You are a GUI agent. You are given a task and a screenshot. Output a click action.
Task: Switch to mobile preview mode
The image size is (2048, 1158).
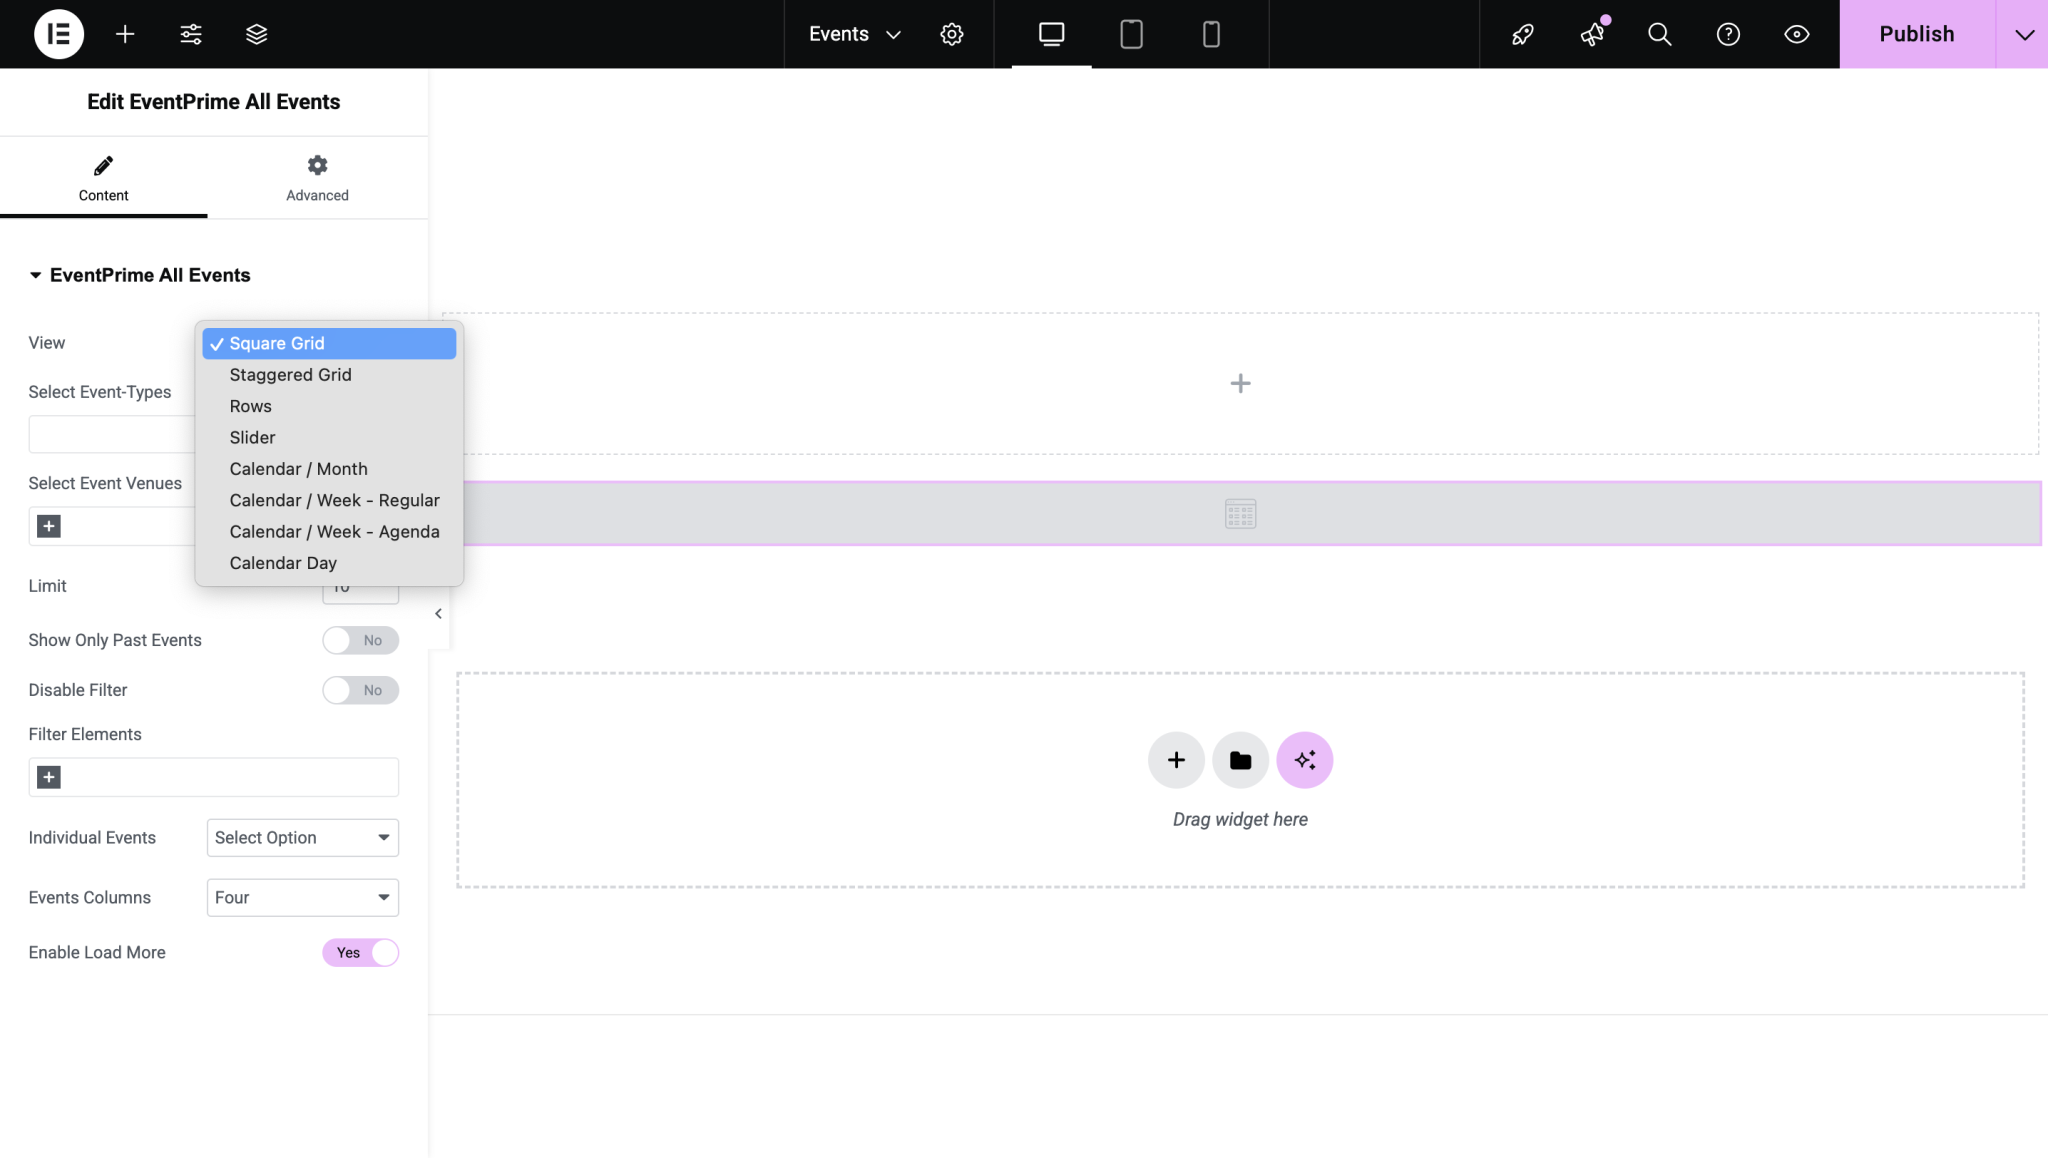[1210, 33]
